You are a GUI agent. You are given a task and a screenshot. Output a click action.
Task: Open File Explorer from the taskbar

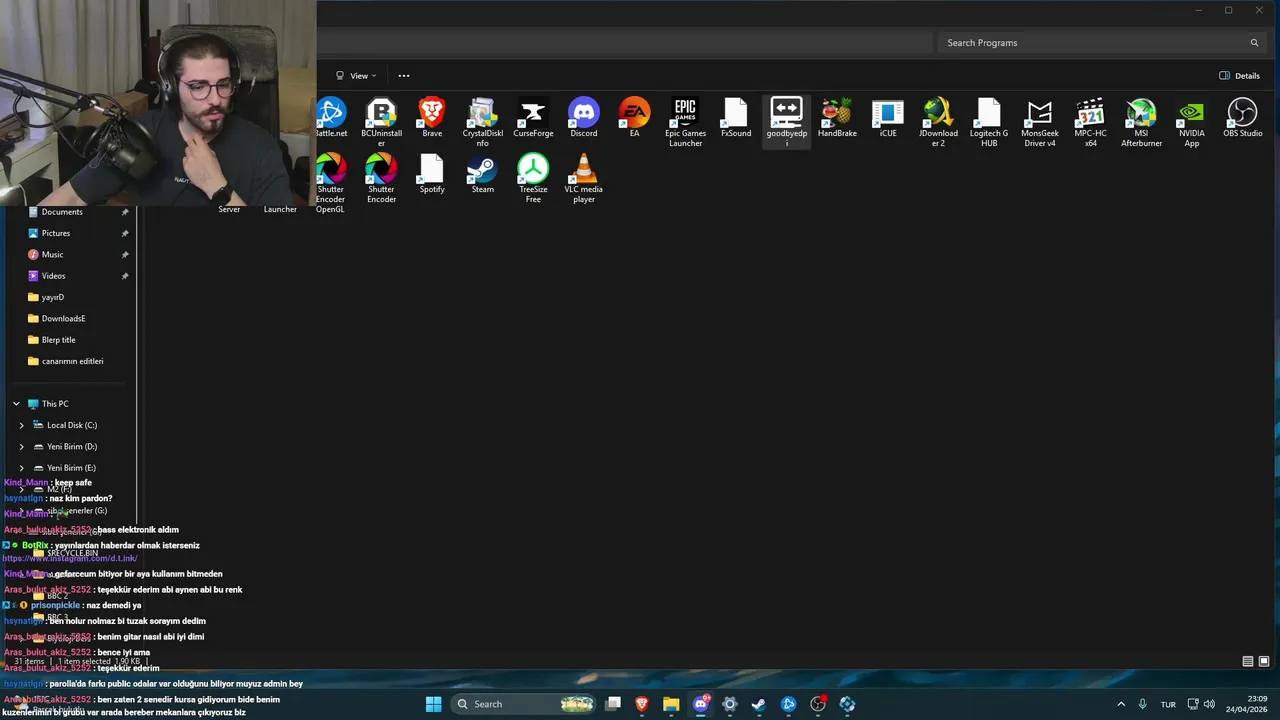(671, 704)
